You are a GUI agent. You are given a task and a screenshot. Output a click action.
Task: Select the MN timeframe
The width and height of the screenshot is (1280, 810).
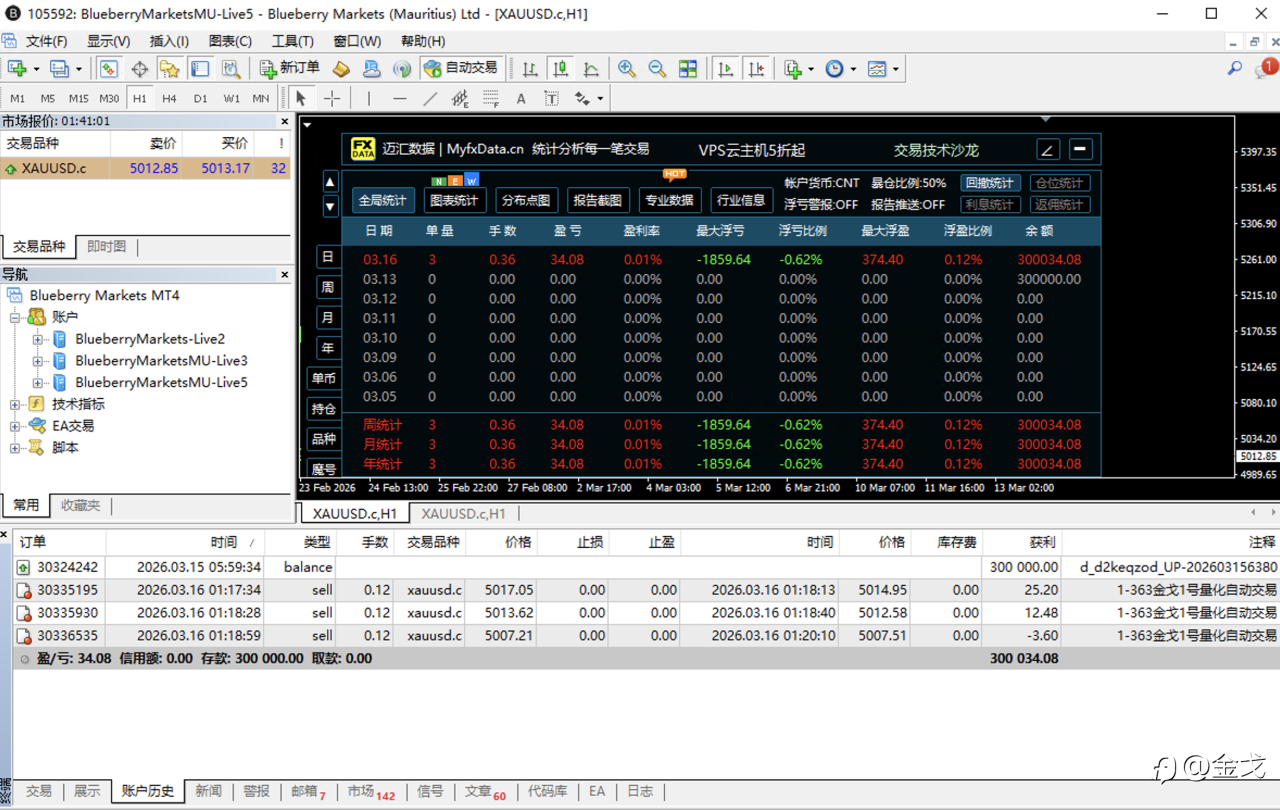(x=260, y=98)
